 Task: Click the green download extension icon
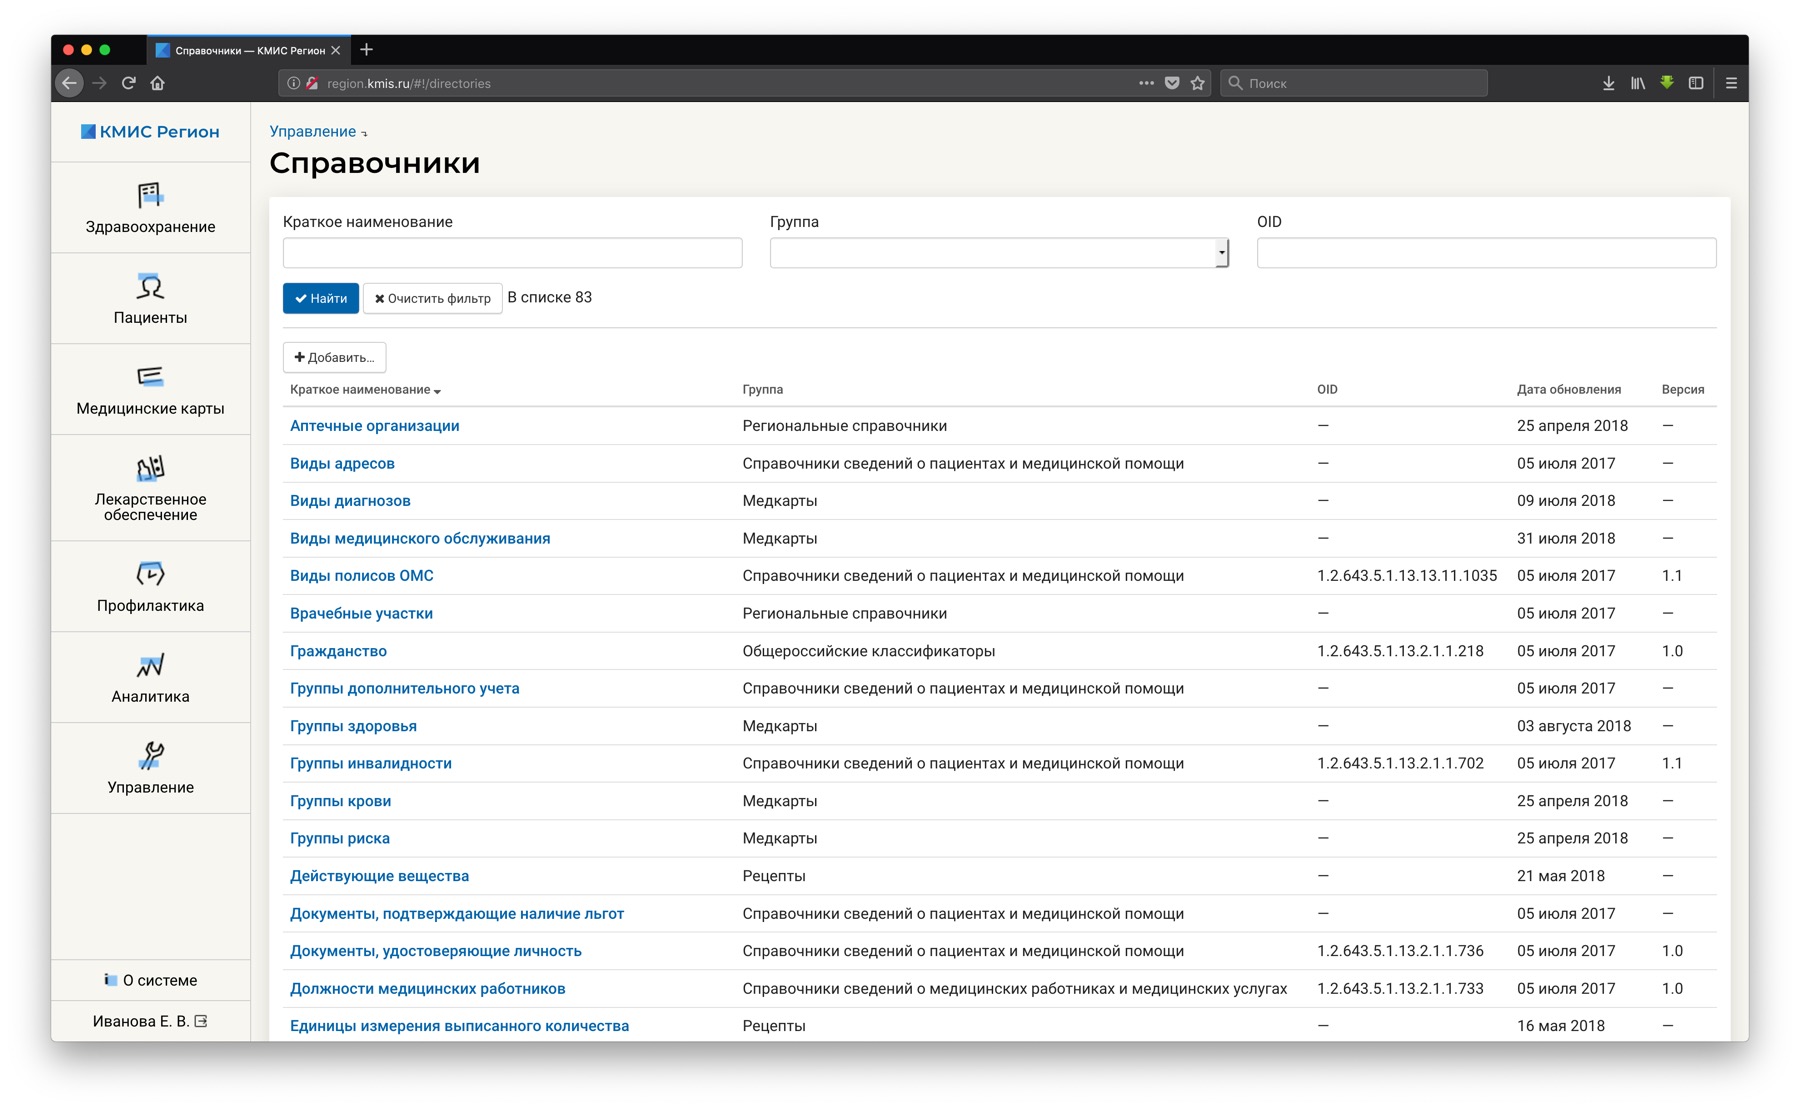tap(1667, 82)
